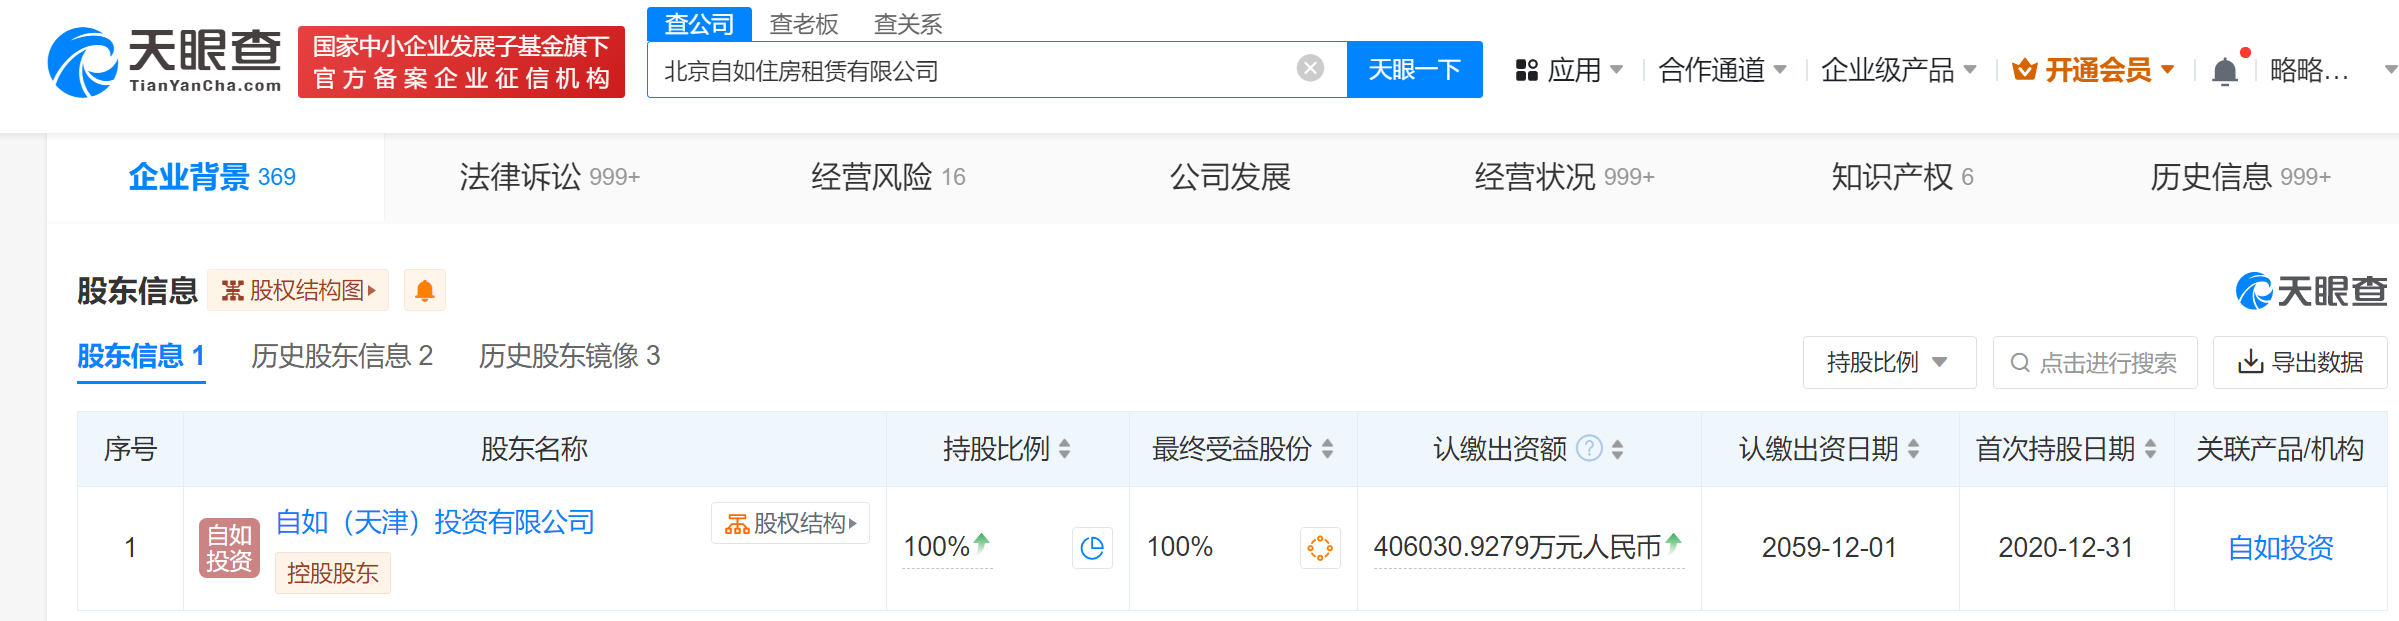This screenshot has height=621, width=2399.
Task: Switch to 查公司 search tab
Action: point(699,24)
